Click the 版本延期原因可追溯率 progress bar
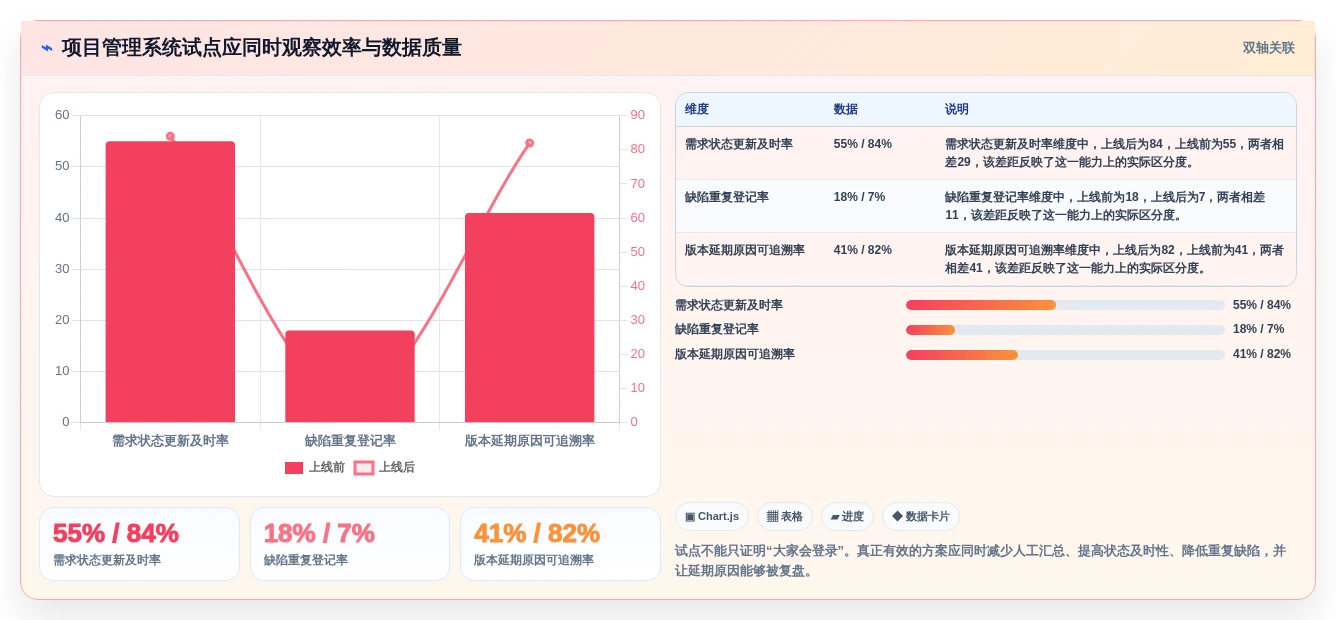Screen dimensions: 1336x620 1065,354
